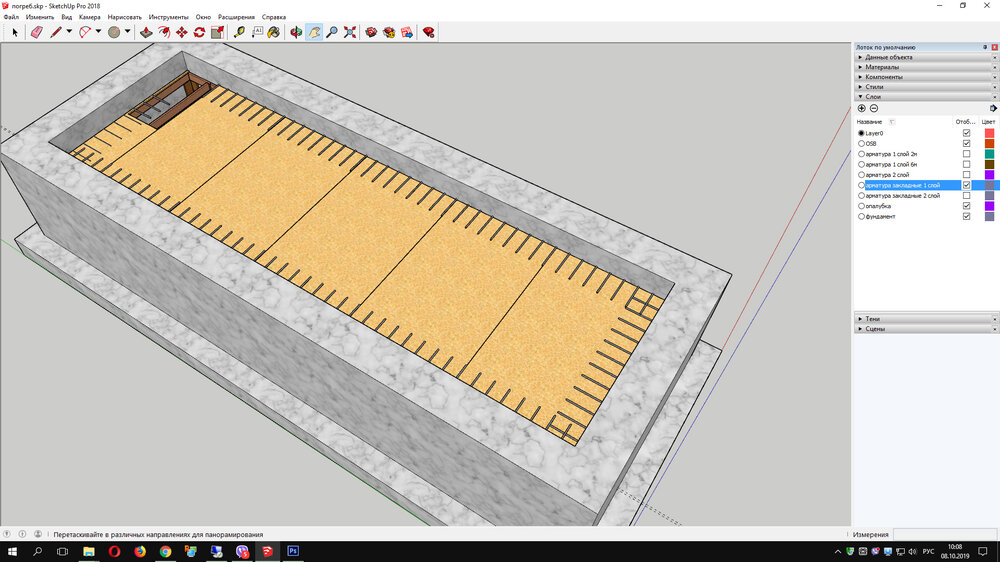Click the color swatch for опалубка layer
This screenshot has width=1000, height=562.
[x=989, y=206]
